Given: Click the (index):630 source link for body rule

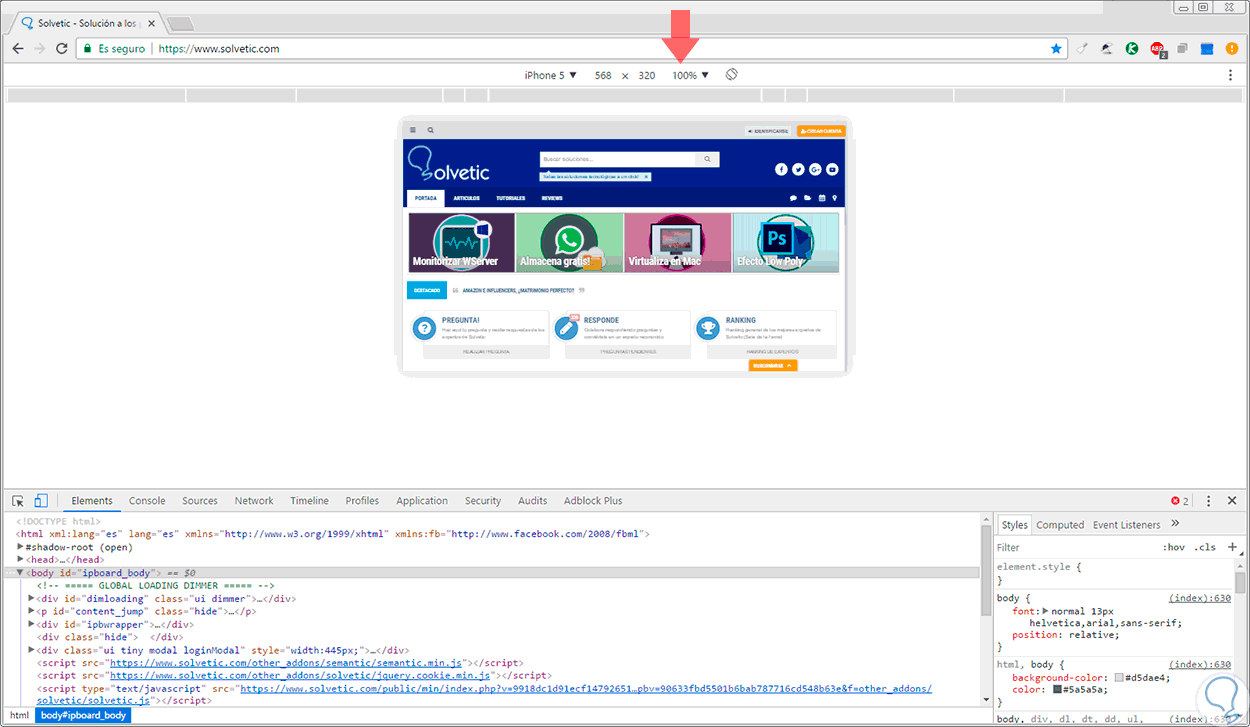Looking at the screenshot, I should tap(1200, 598).
